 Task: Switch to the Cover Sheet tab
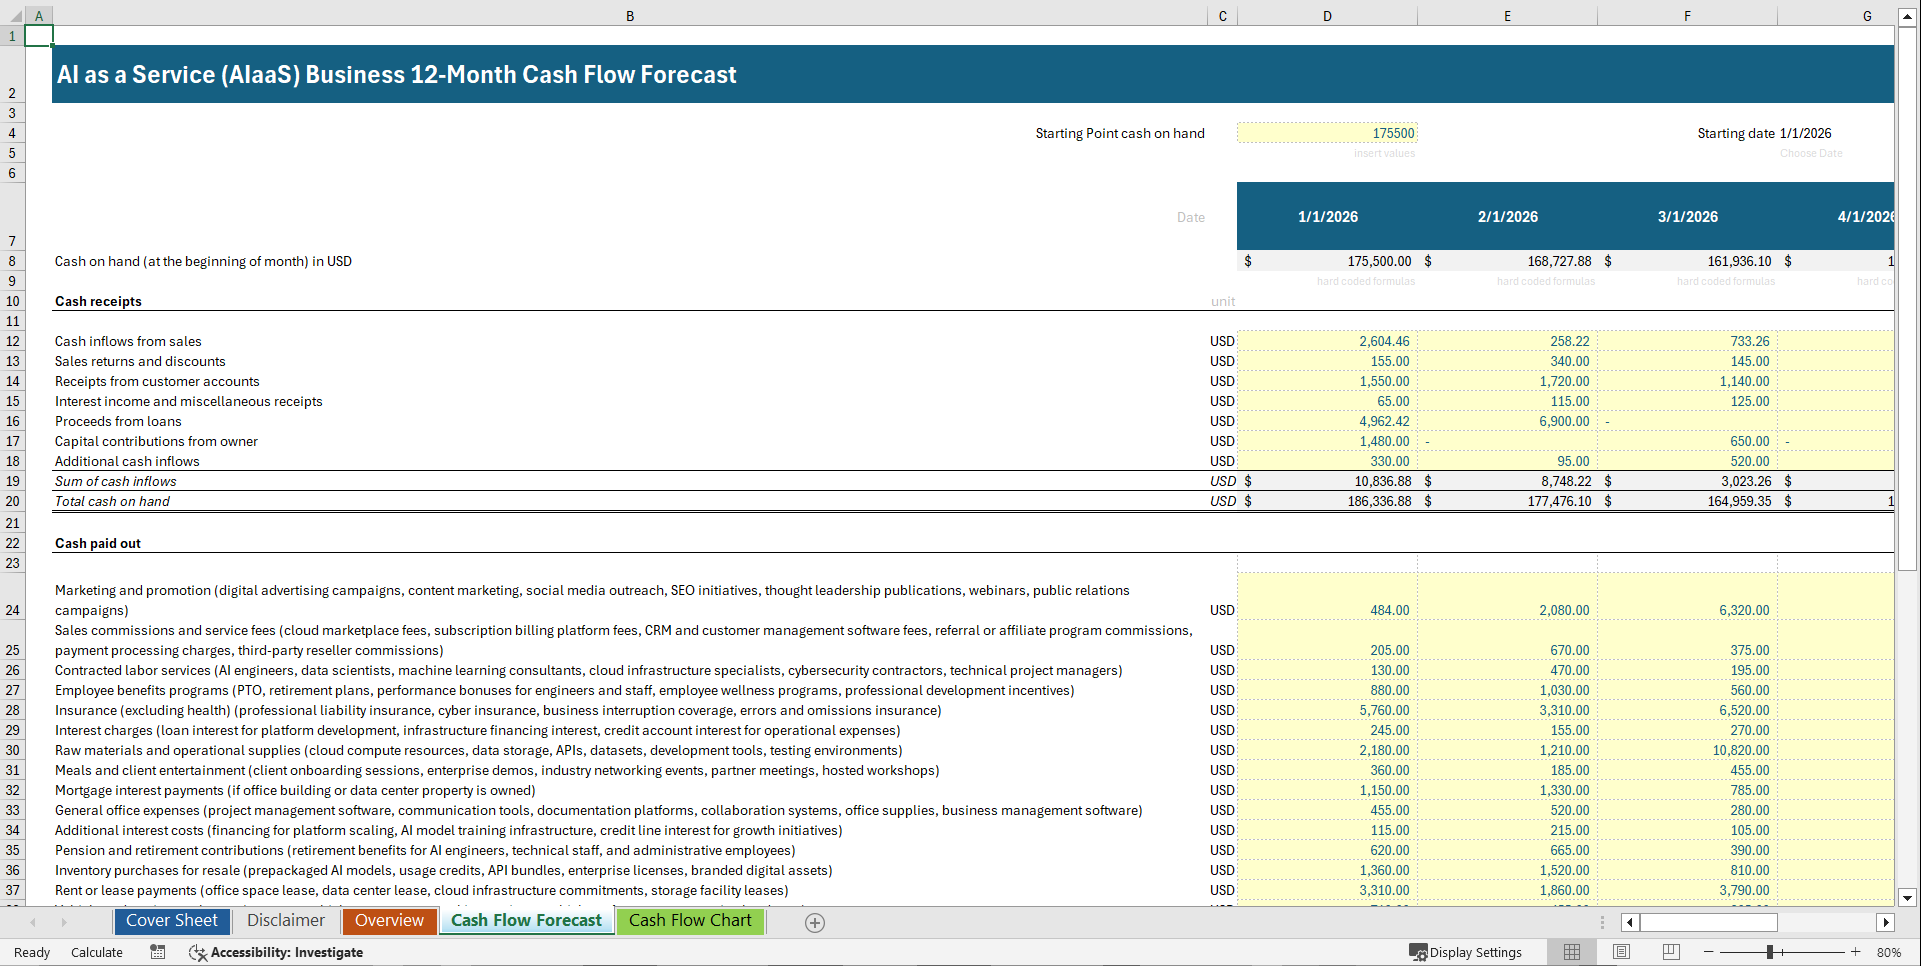[x=171, y=921]
